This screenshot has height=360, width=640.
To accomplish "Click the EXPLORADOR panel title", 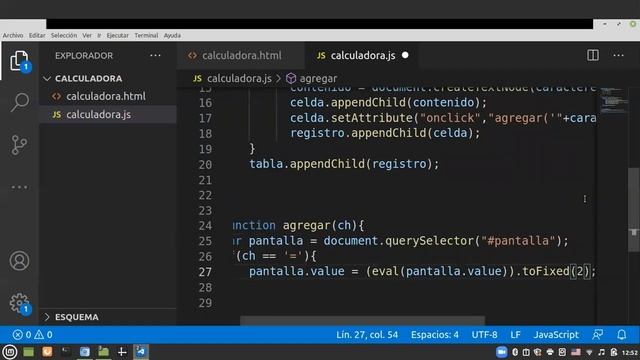I will pyautogui.click(x=84, y=56).
